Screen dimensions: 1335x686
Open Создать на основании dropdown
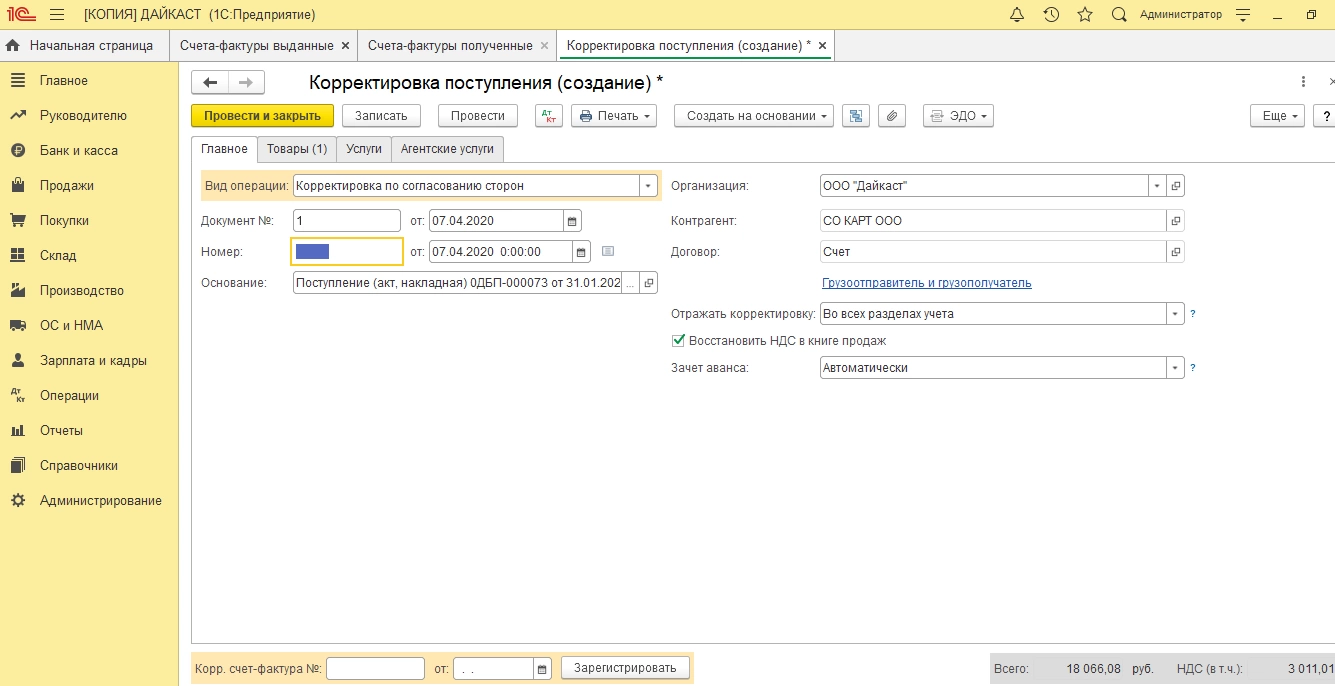click(754, 116)
